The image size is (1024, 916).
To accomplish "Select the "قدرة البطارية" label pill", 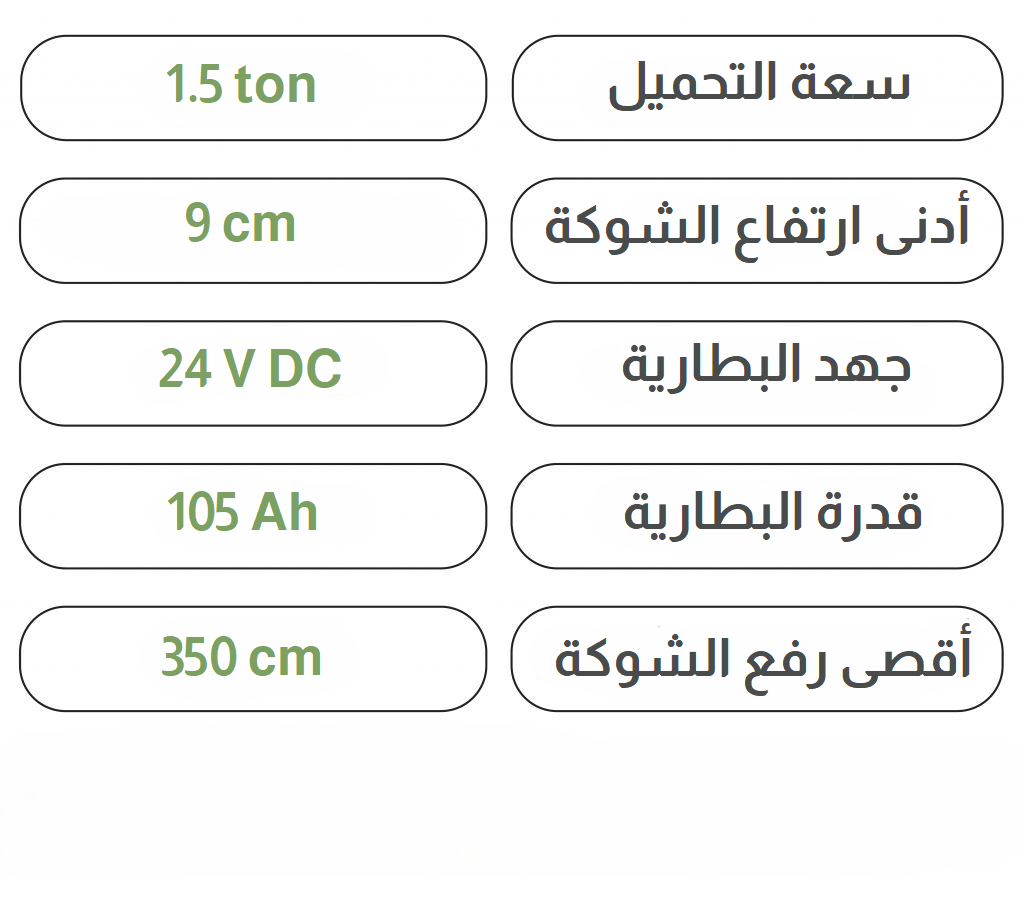I will (x=757, y=516).
